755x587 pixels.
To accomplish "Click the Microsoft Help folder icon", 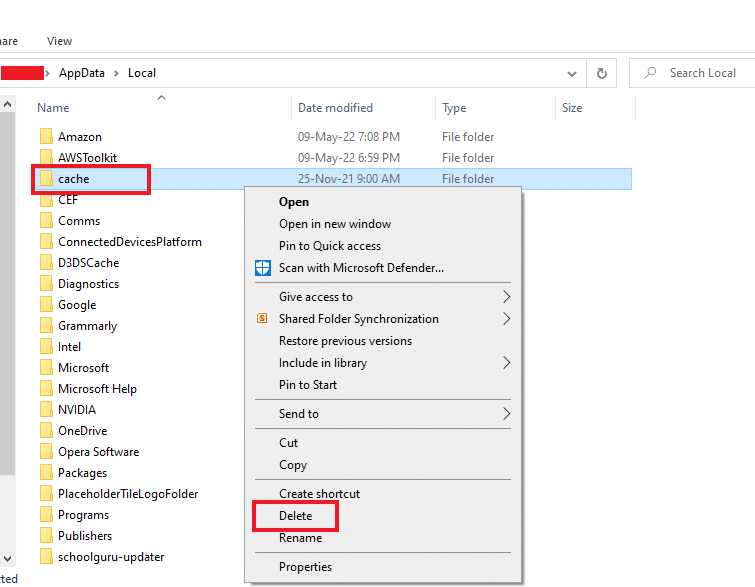I will pos(46,389).
